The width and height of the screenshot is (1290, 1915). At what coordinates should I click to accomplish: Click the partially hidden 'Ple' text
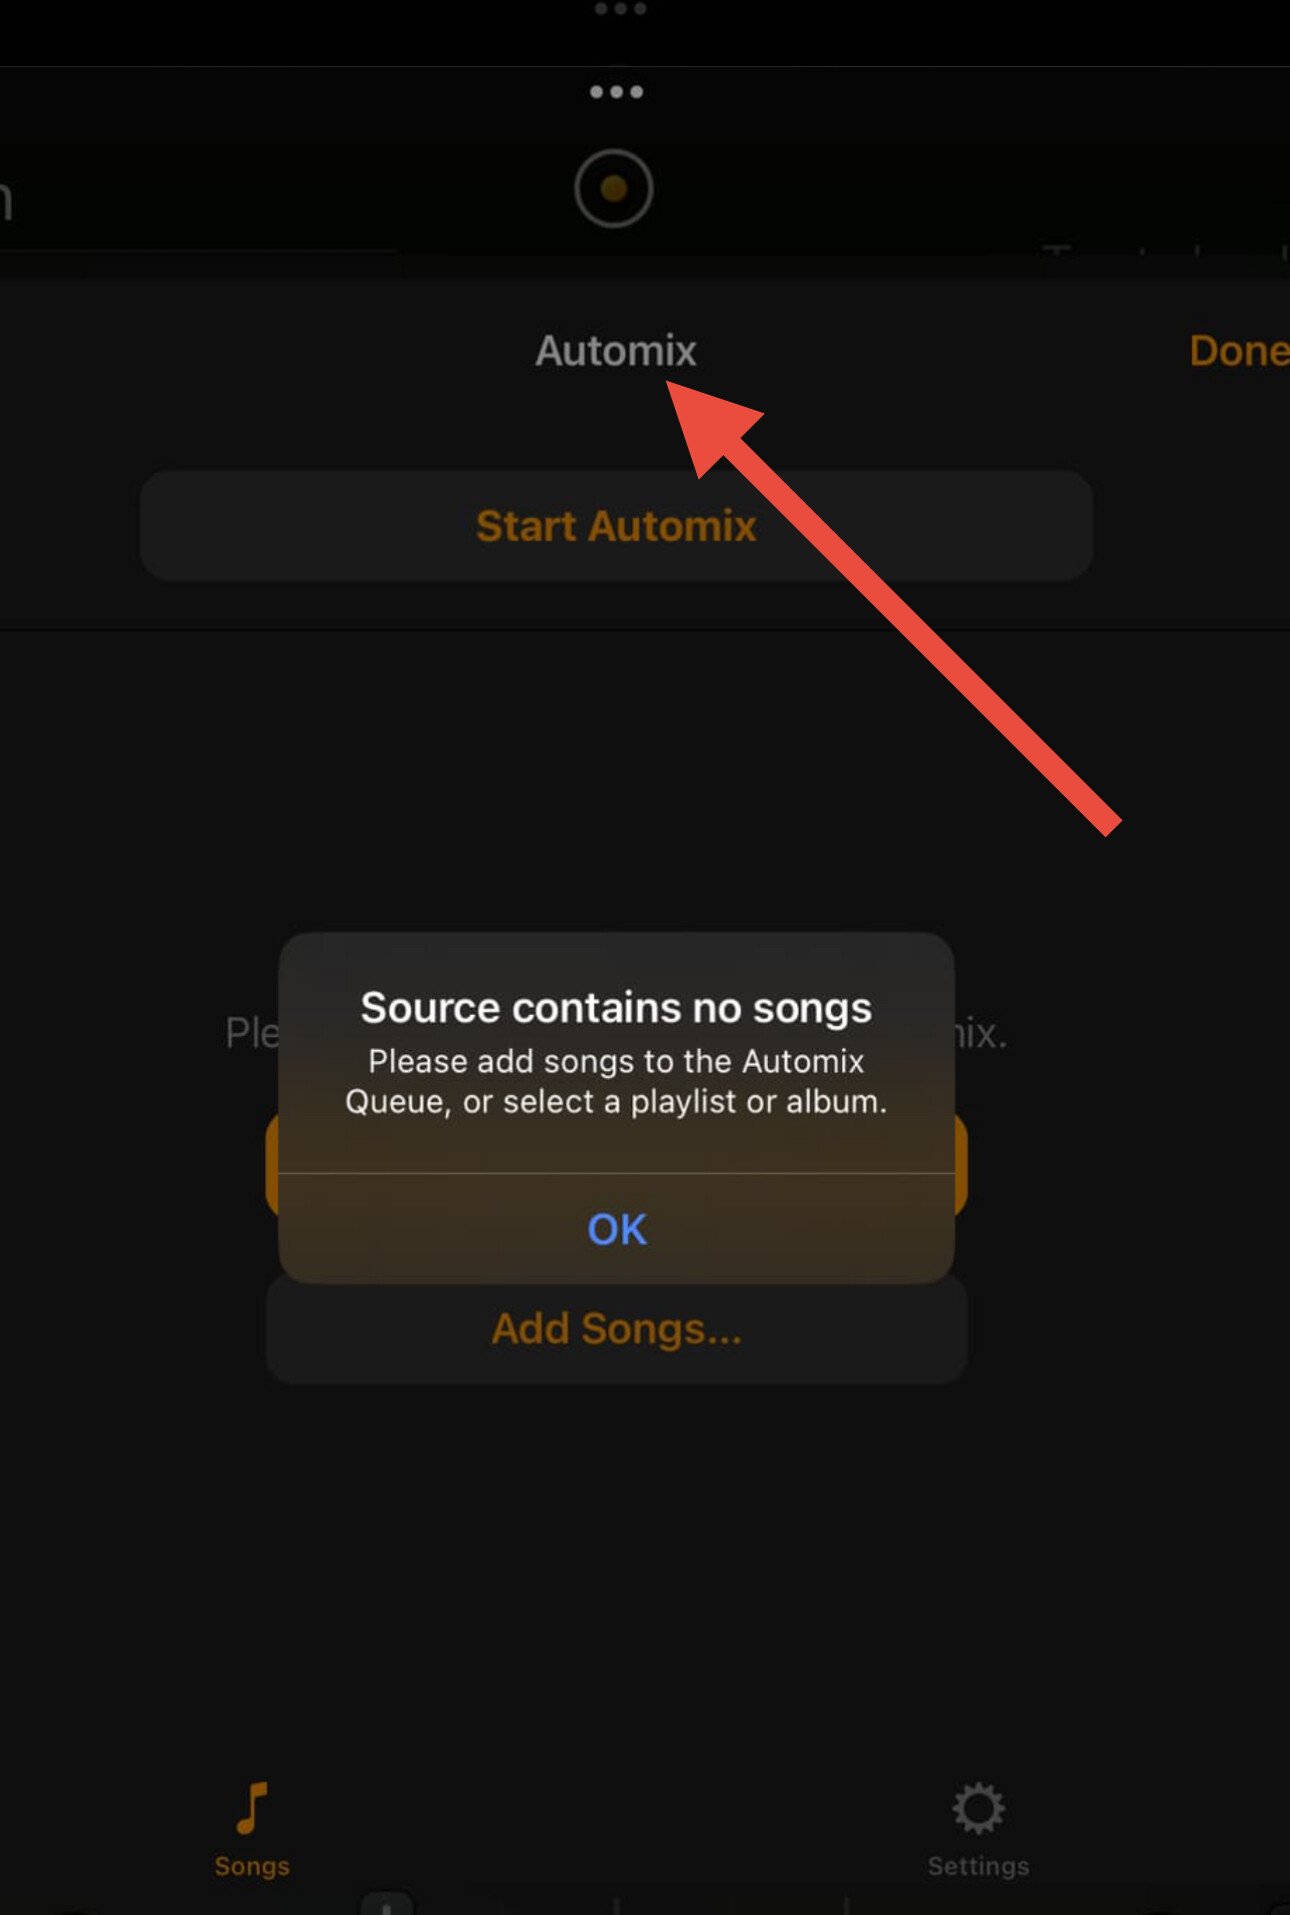click(x=252, y=1033)
